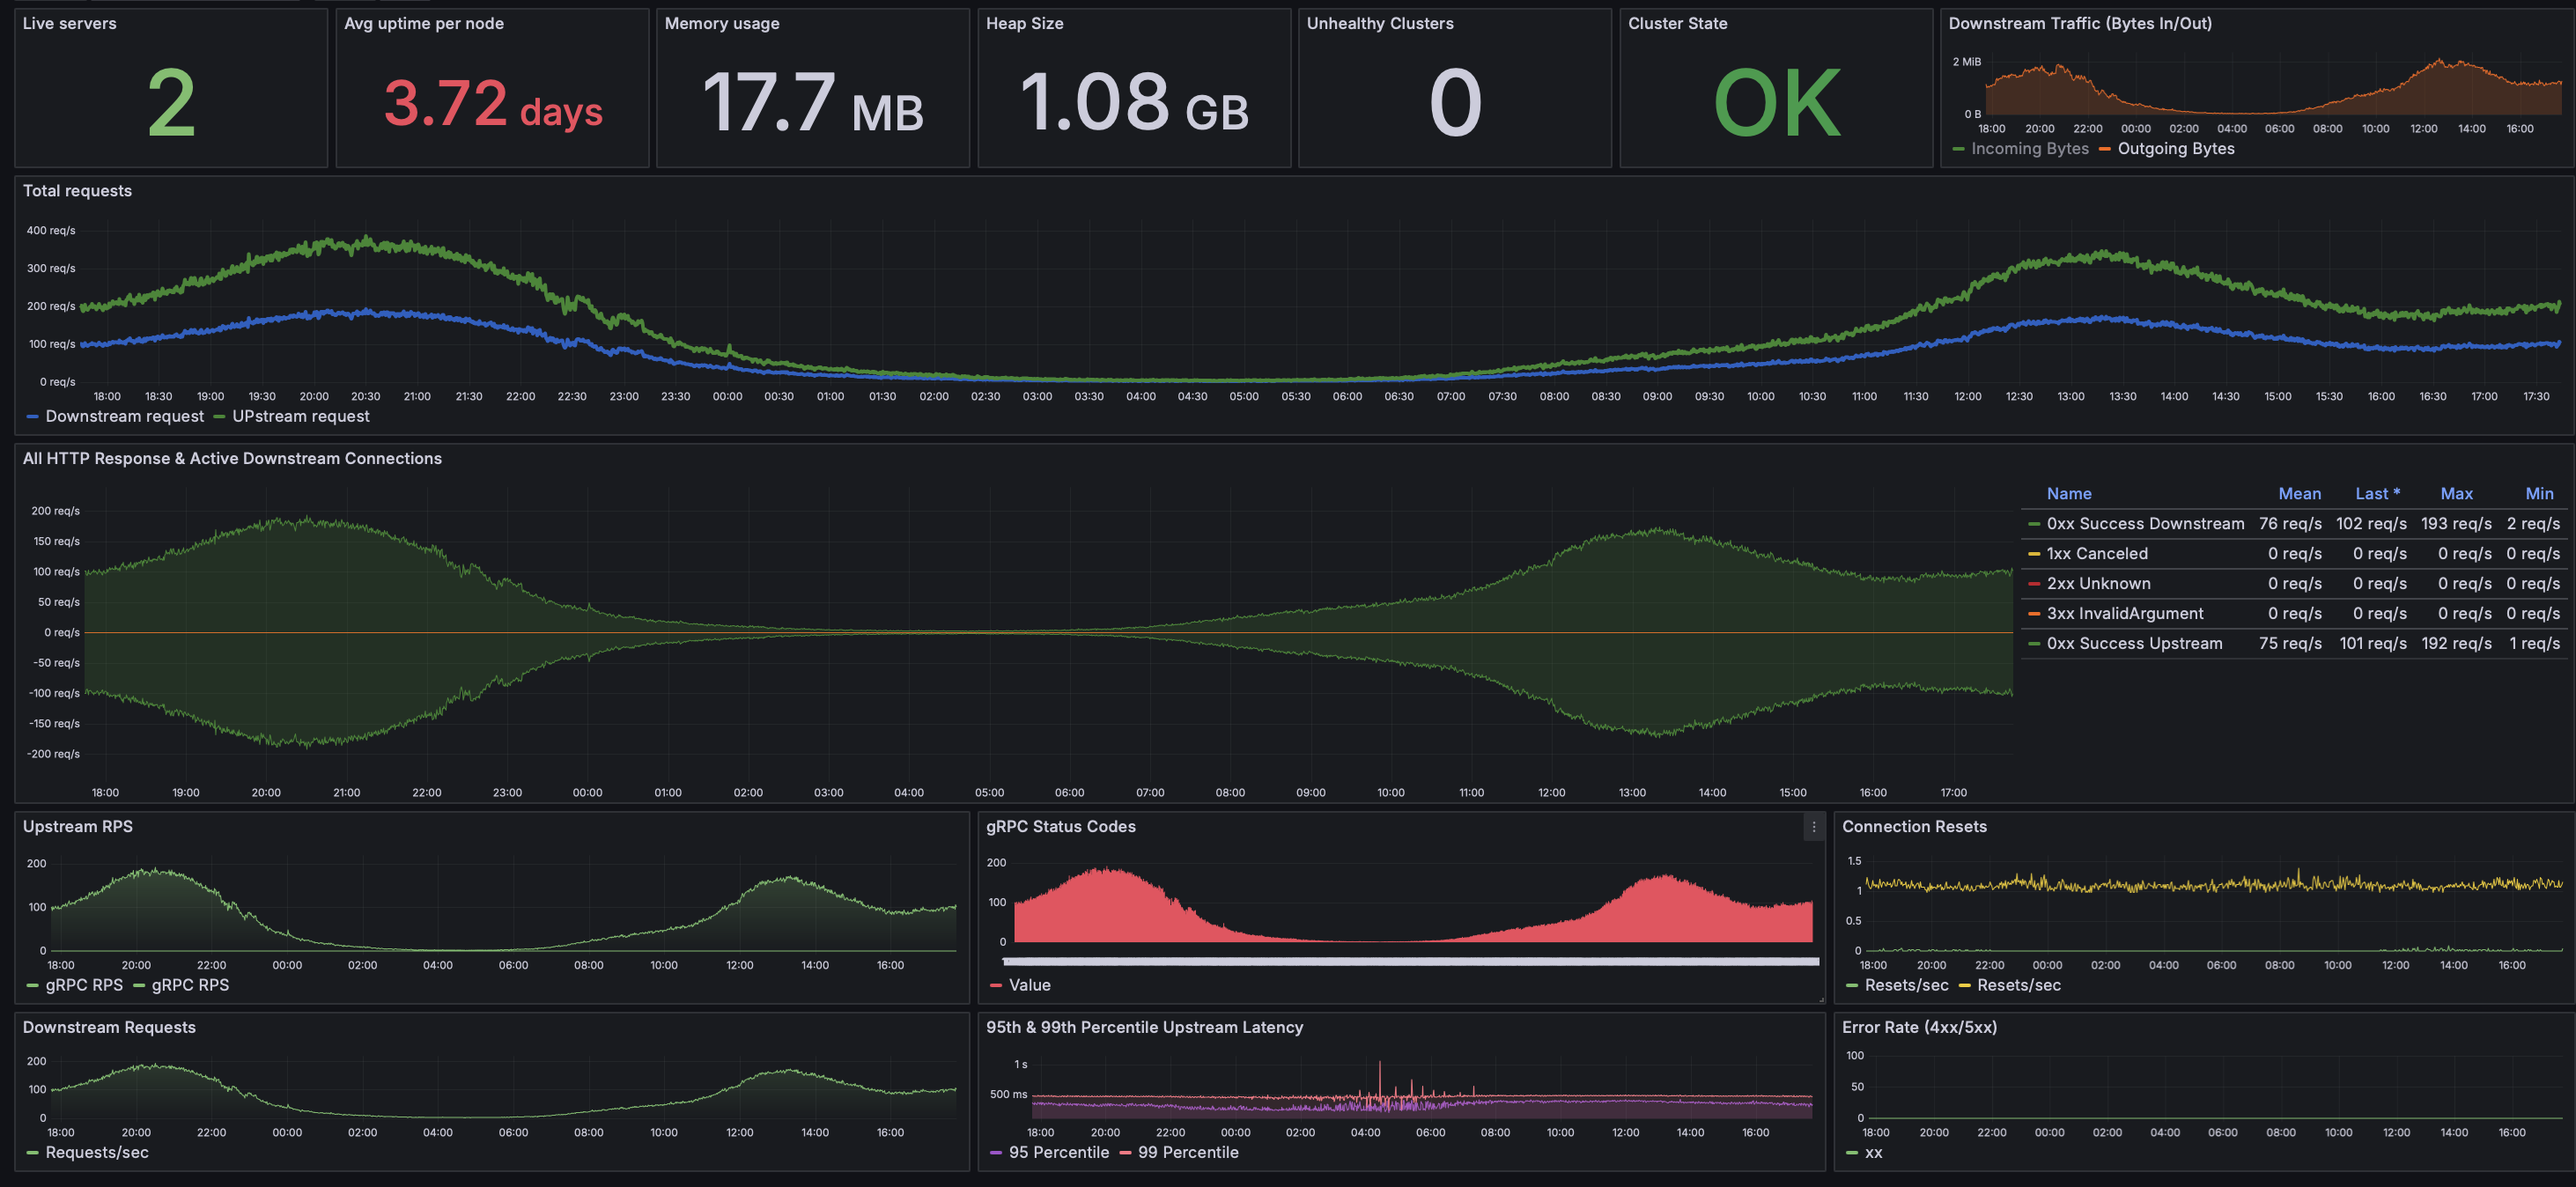This screenshot has height=1187, width=2576.
Task: Click the Error Rate (4xx/5xx) panel title
Action: (1918, 1027)
